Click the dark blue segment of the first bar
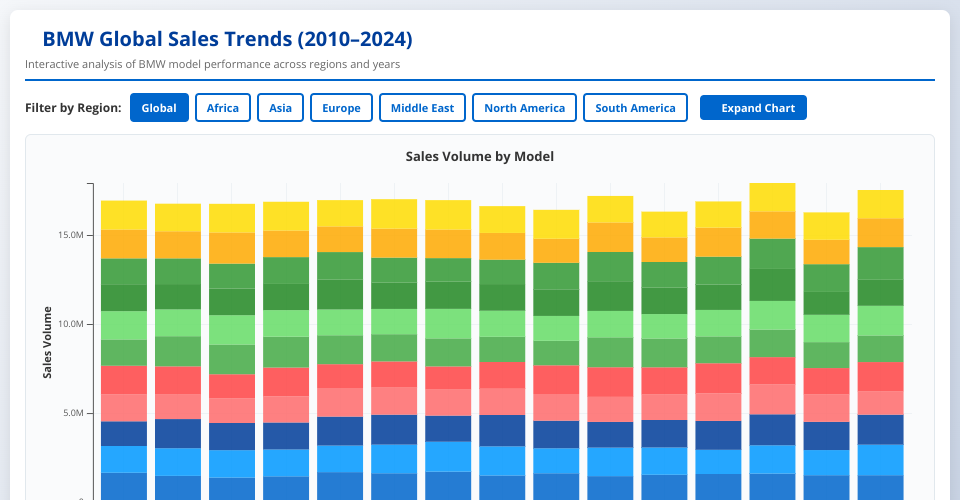 coord(124,433)
